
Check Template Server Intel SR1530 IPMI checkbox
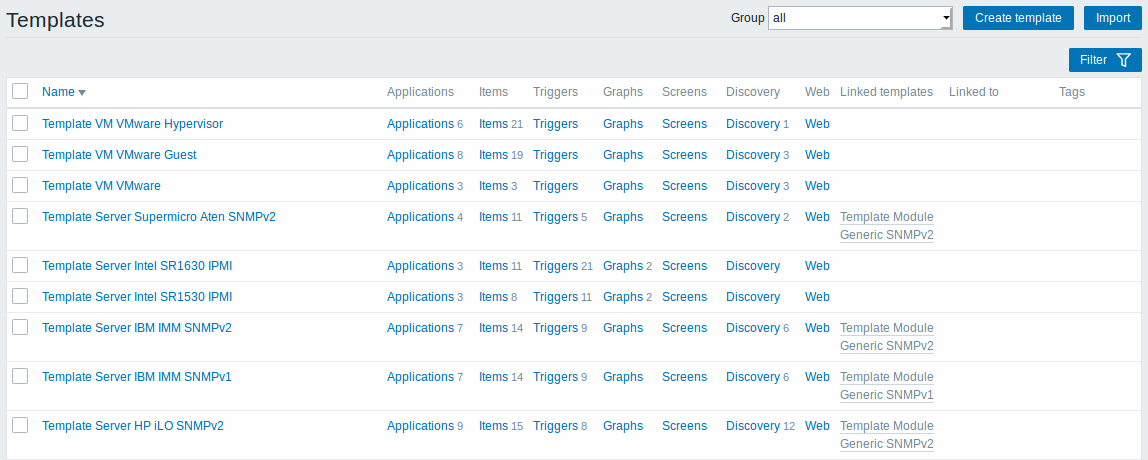coord(20,296)
